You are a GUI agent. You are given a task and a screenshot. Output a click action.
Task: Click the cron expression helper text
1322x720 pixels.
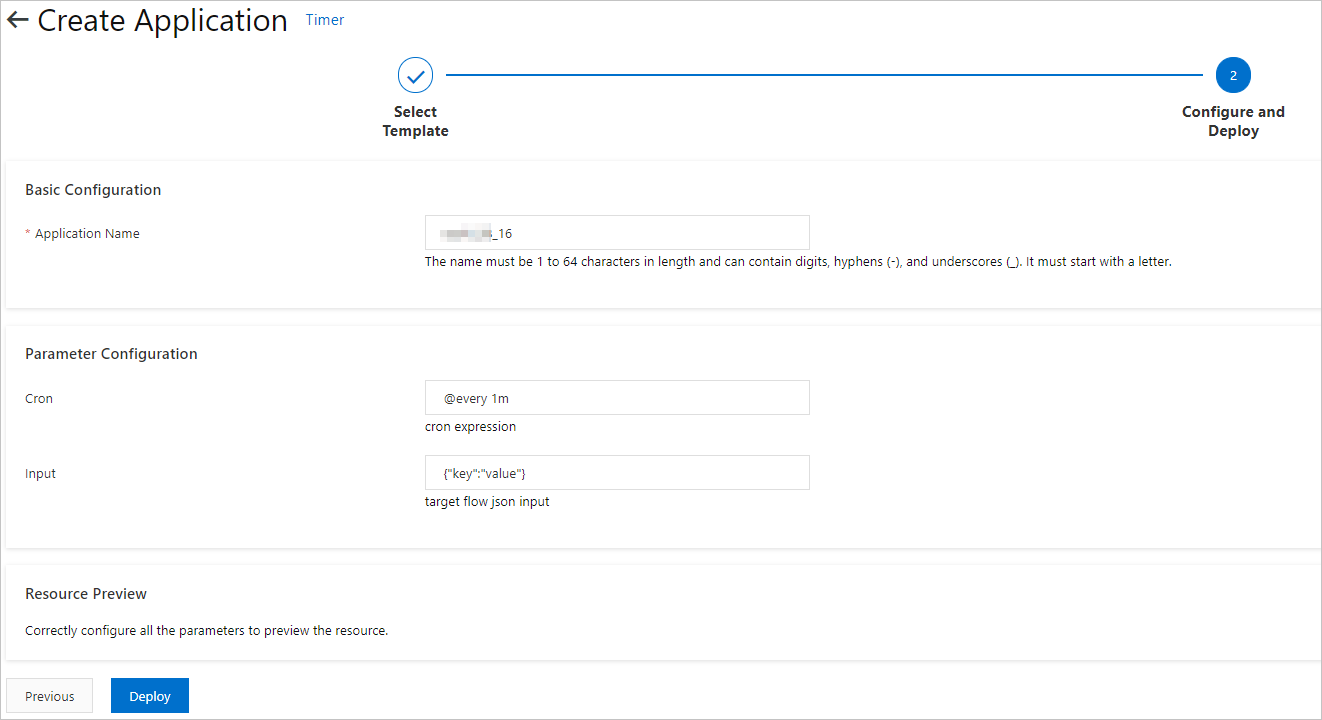[470, 426]
